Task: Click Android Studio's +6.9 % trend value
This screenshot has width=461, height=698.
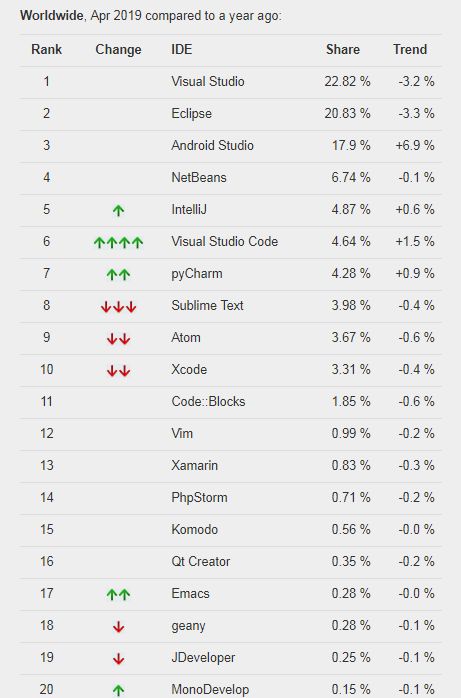Action: click(x=415, y=146)
